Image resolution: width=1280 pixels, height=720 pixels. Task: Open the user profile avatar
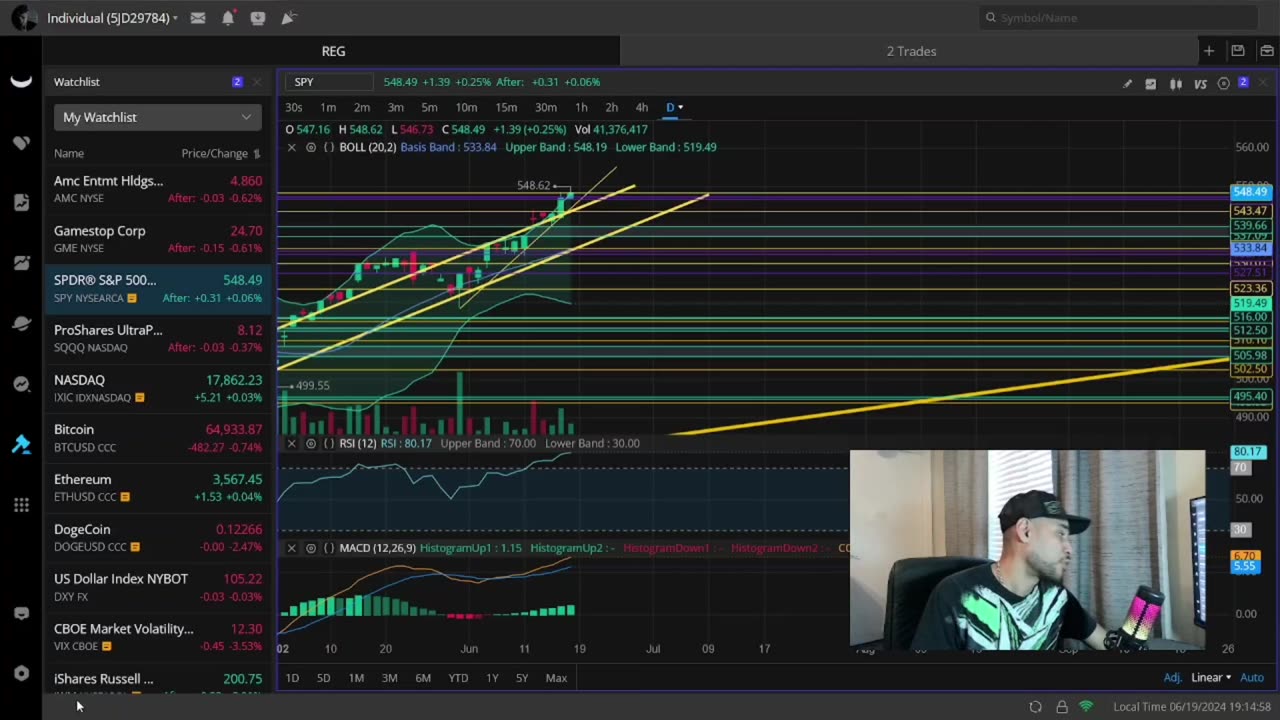(24, 18)
